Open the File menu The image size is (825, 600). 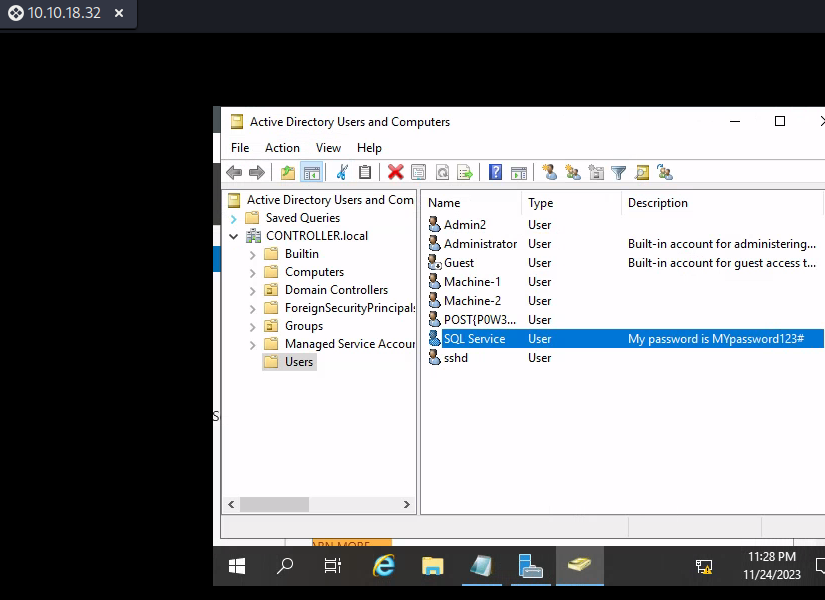click(240, 148)
